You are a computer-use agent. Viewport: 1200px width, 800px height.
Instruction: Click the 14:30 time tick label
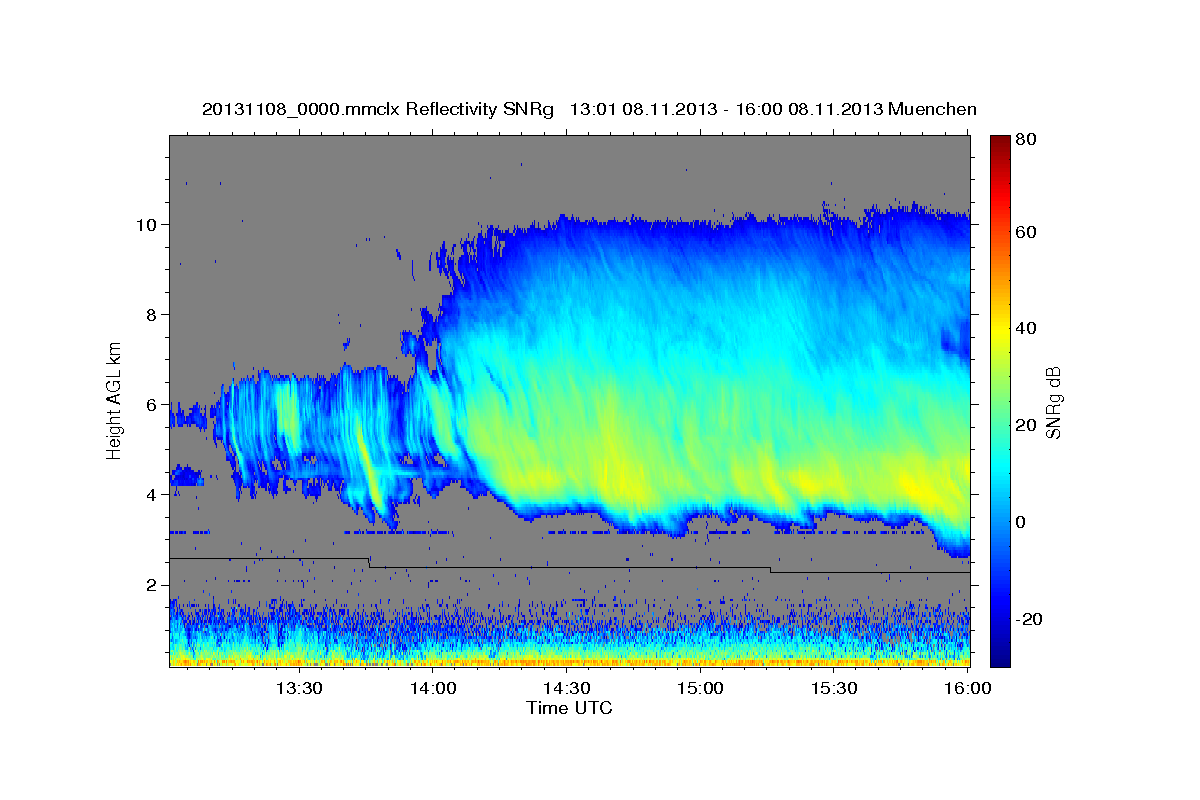(x=567, y=688)
